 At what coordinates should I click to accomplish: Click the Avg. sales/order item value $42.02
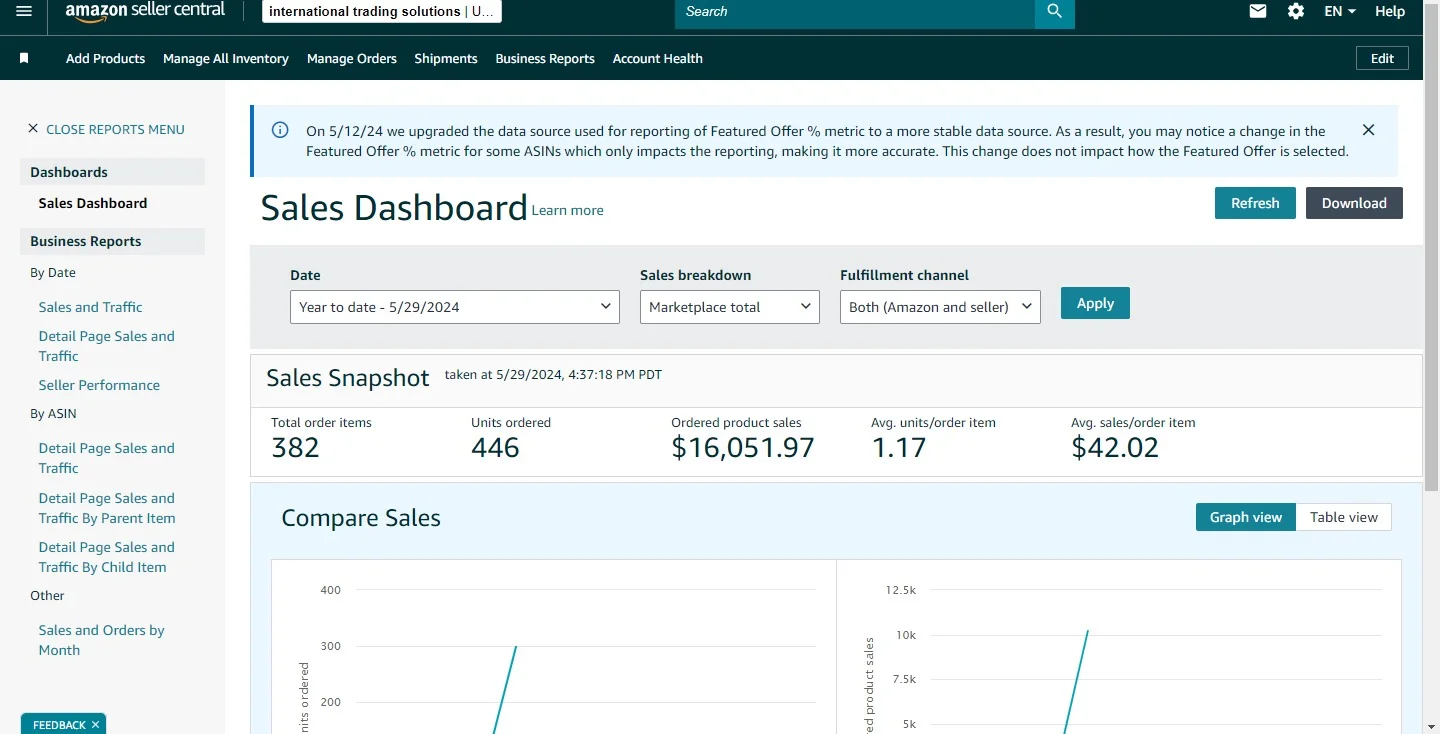click(x=1115, y=448)
